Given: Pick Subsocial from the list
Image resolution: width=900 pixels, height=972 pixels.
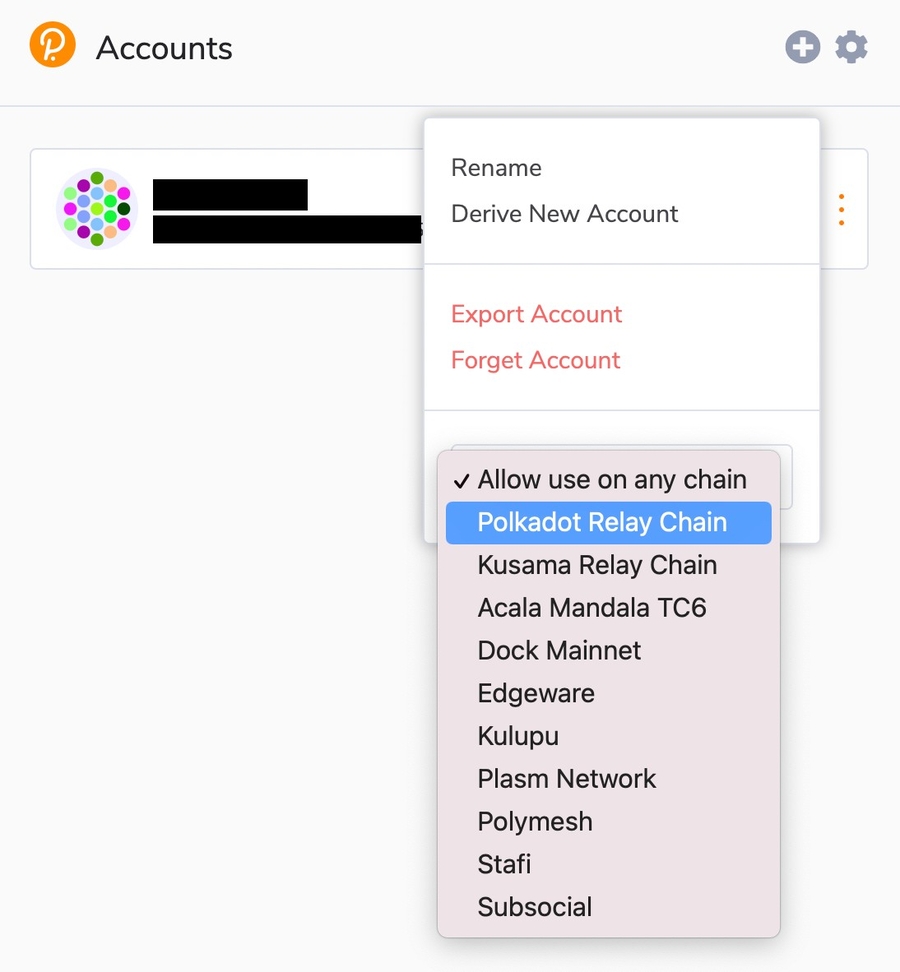Looking at the screenshot, I should [535, 907].
